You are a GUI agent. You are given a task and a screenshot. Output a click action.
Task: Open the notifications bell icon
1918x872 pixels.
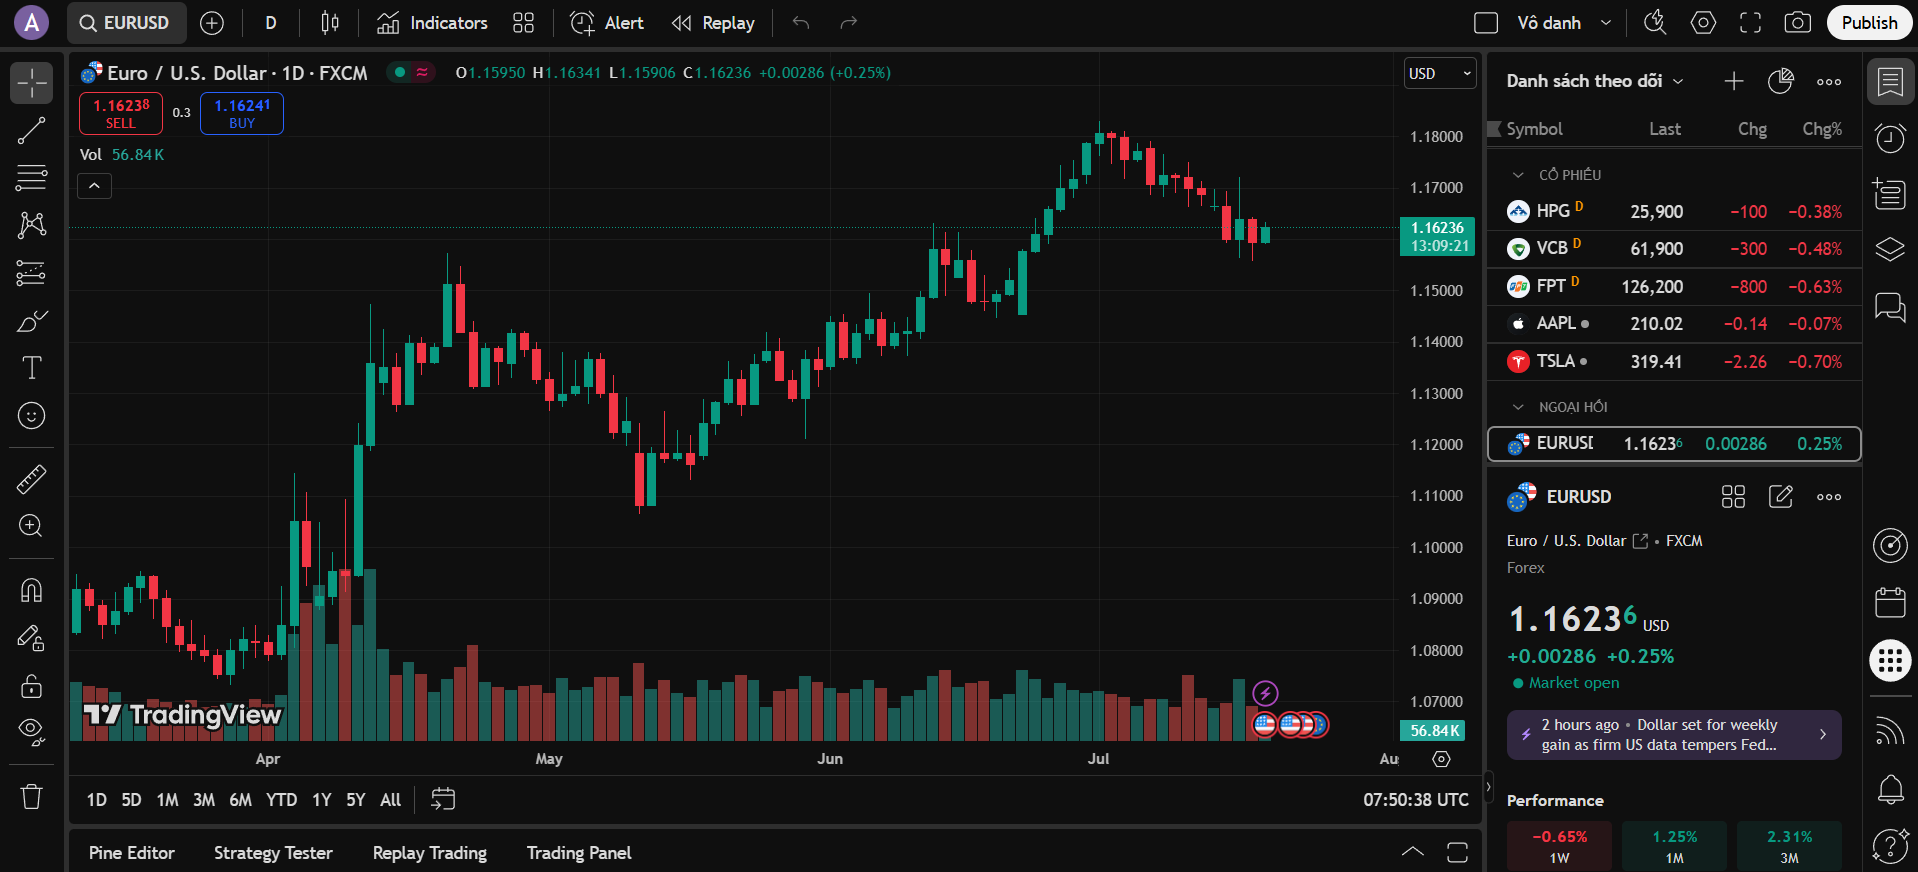[1890, 790]
